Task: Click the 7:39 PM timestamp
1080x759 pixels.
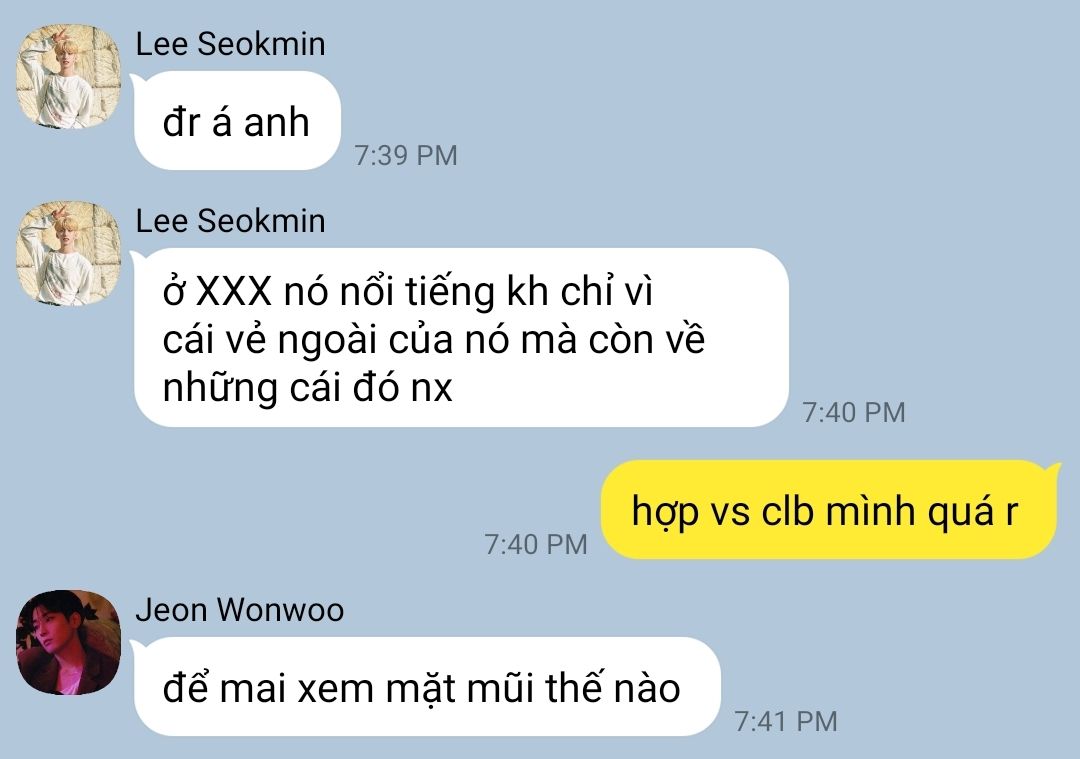Action: tap(405, 155)
